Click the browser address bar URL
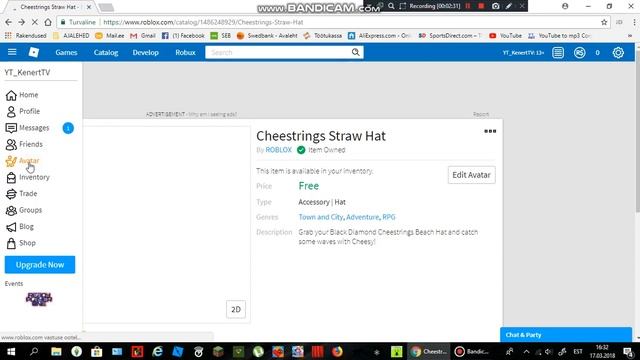Screen dimensions: 640x360 pos(203,22)
